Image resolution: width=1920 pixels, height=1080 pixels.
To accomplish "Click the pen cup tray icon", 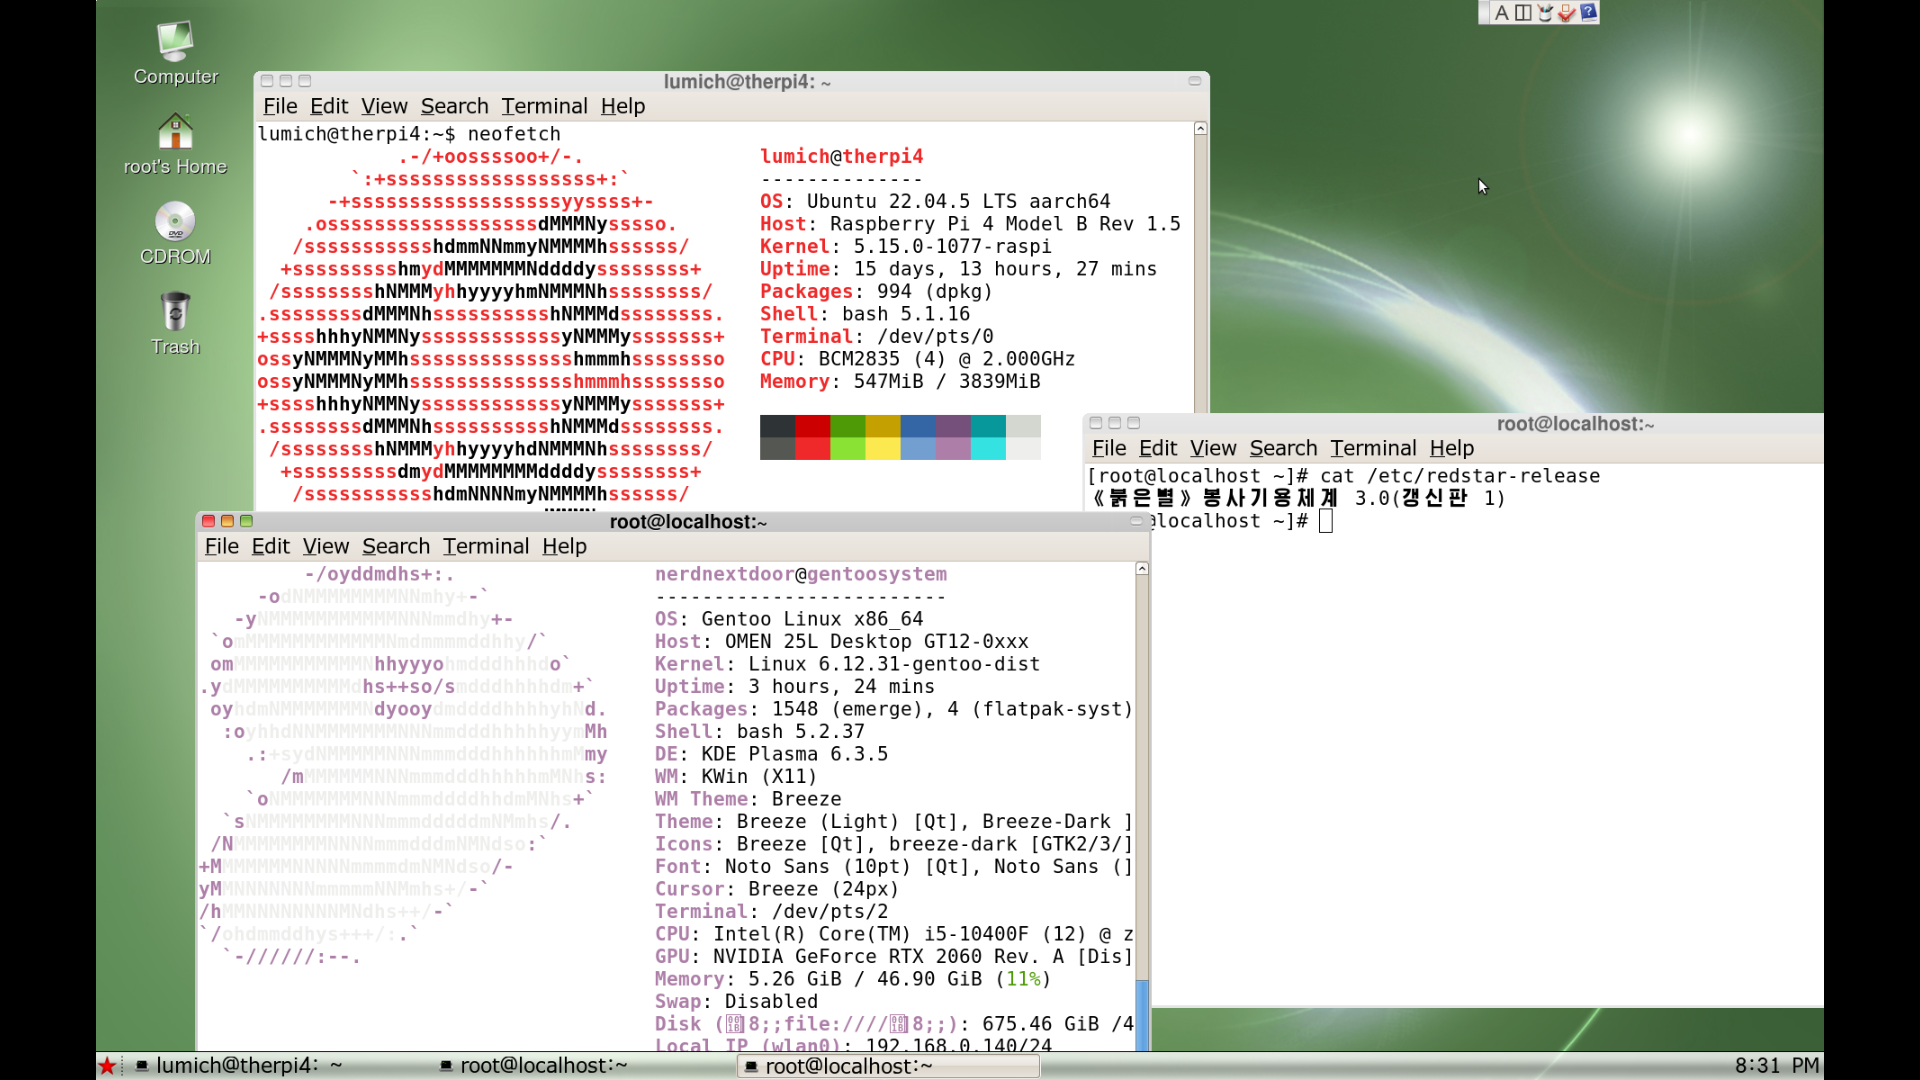I will pyautogui.click(x=1545, y=13).
